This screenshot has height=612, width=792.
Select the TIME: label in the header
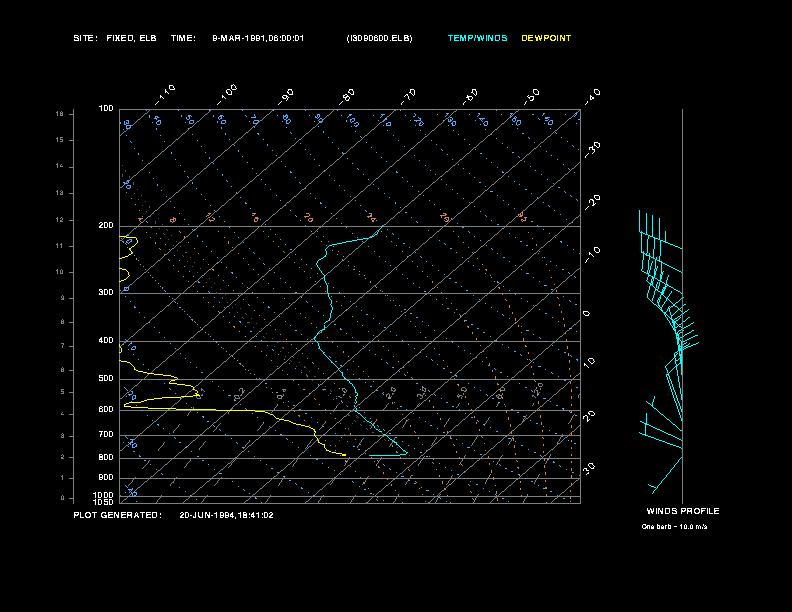coord(183,38)
